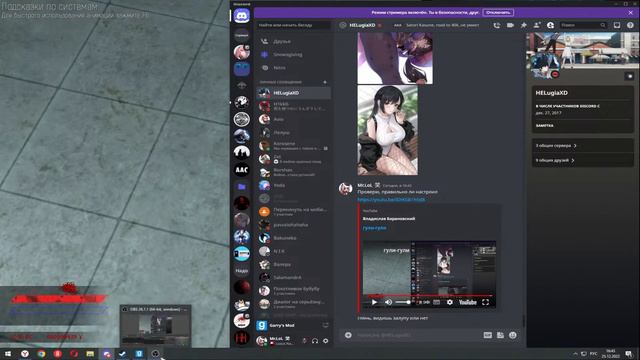Attach a file plus icon
Image resolution: width=640 pixels, height=360 pixels.
[348, 335]
